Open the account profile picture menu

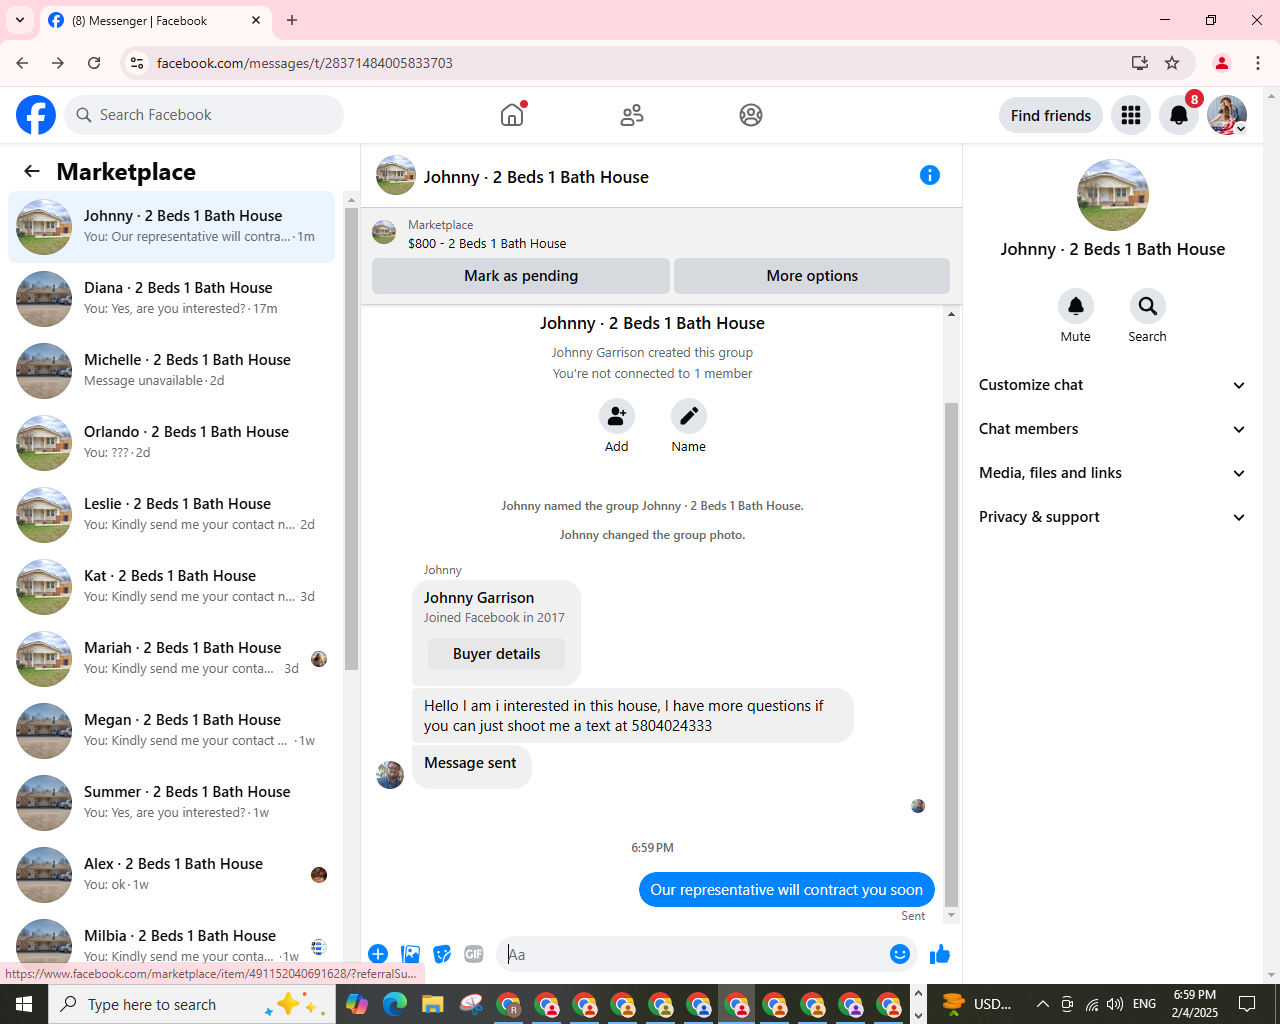pyautogui.click(x=1227, y=115)
